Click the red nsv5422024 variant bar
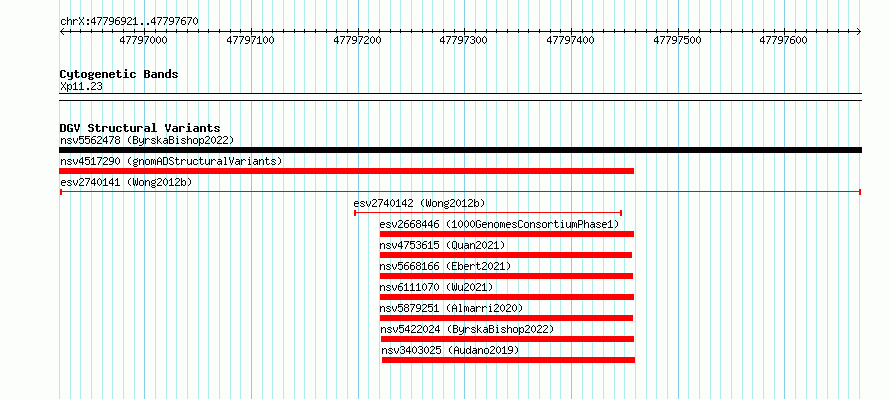This screenshot has height=399, width=890. point(507,339)
